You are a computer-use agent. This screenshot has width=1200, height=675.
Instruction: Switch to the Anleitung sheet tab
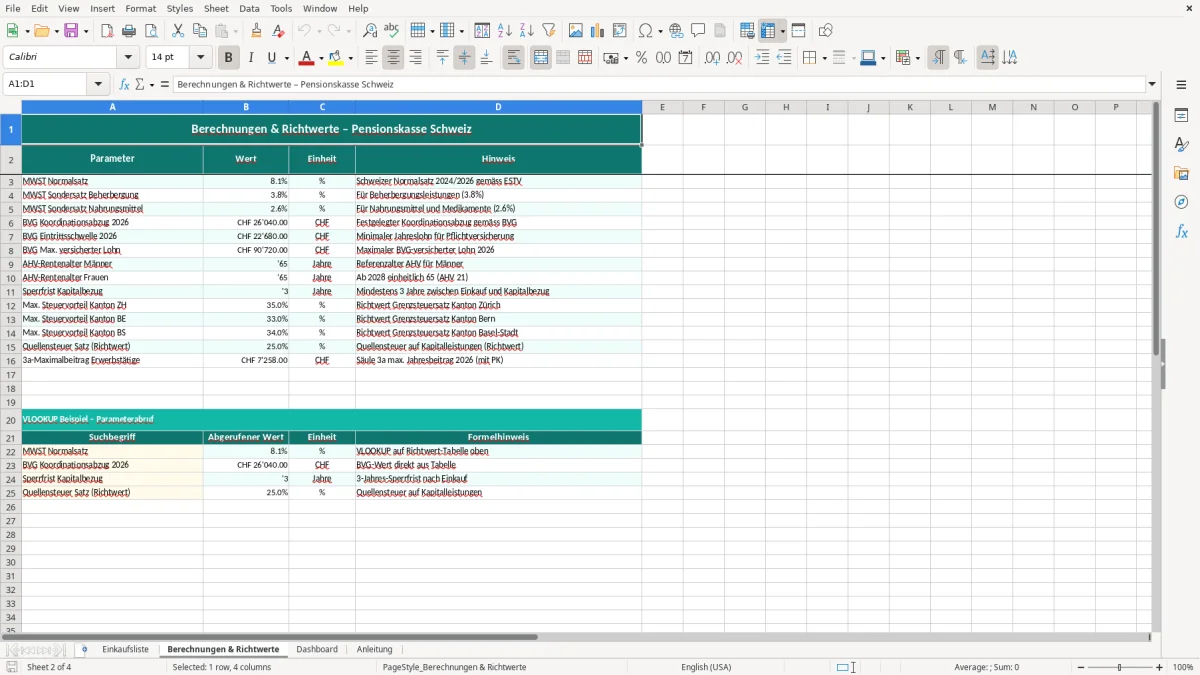pos(375,650)
